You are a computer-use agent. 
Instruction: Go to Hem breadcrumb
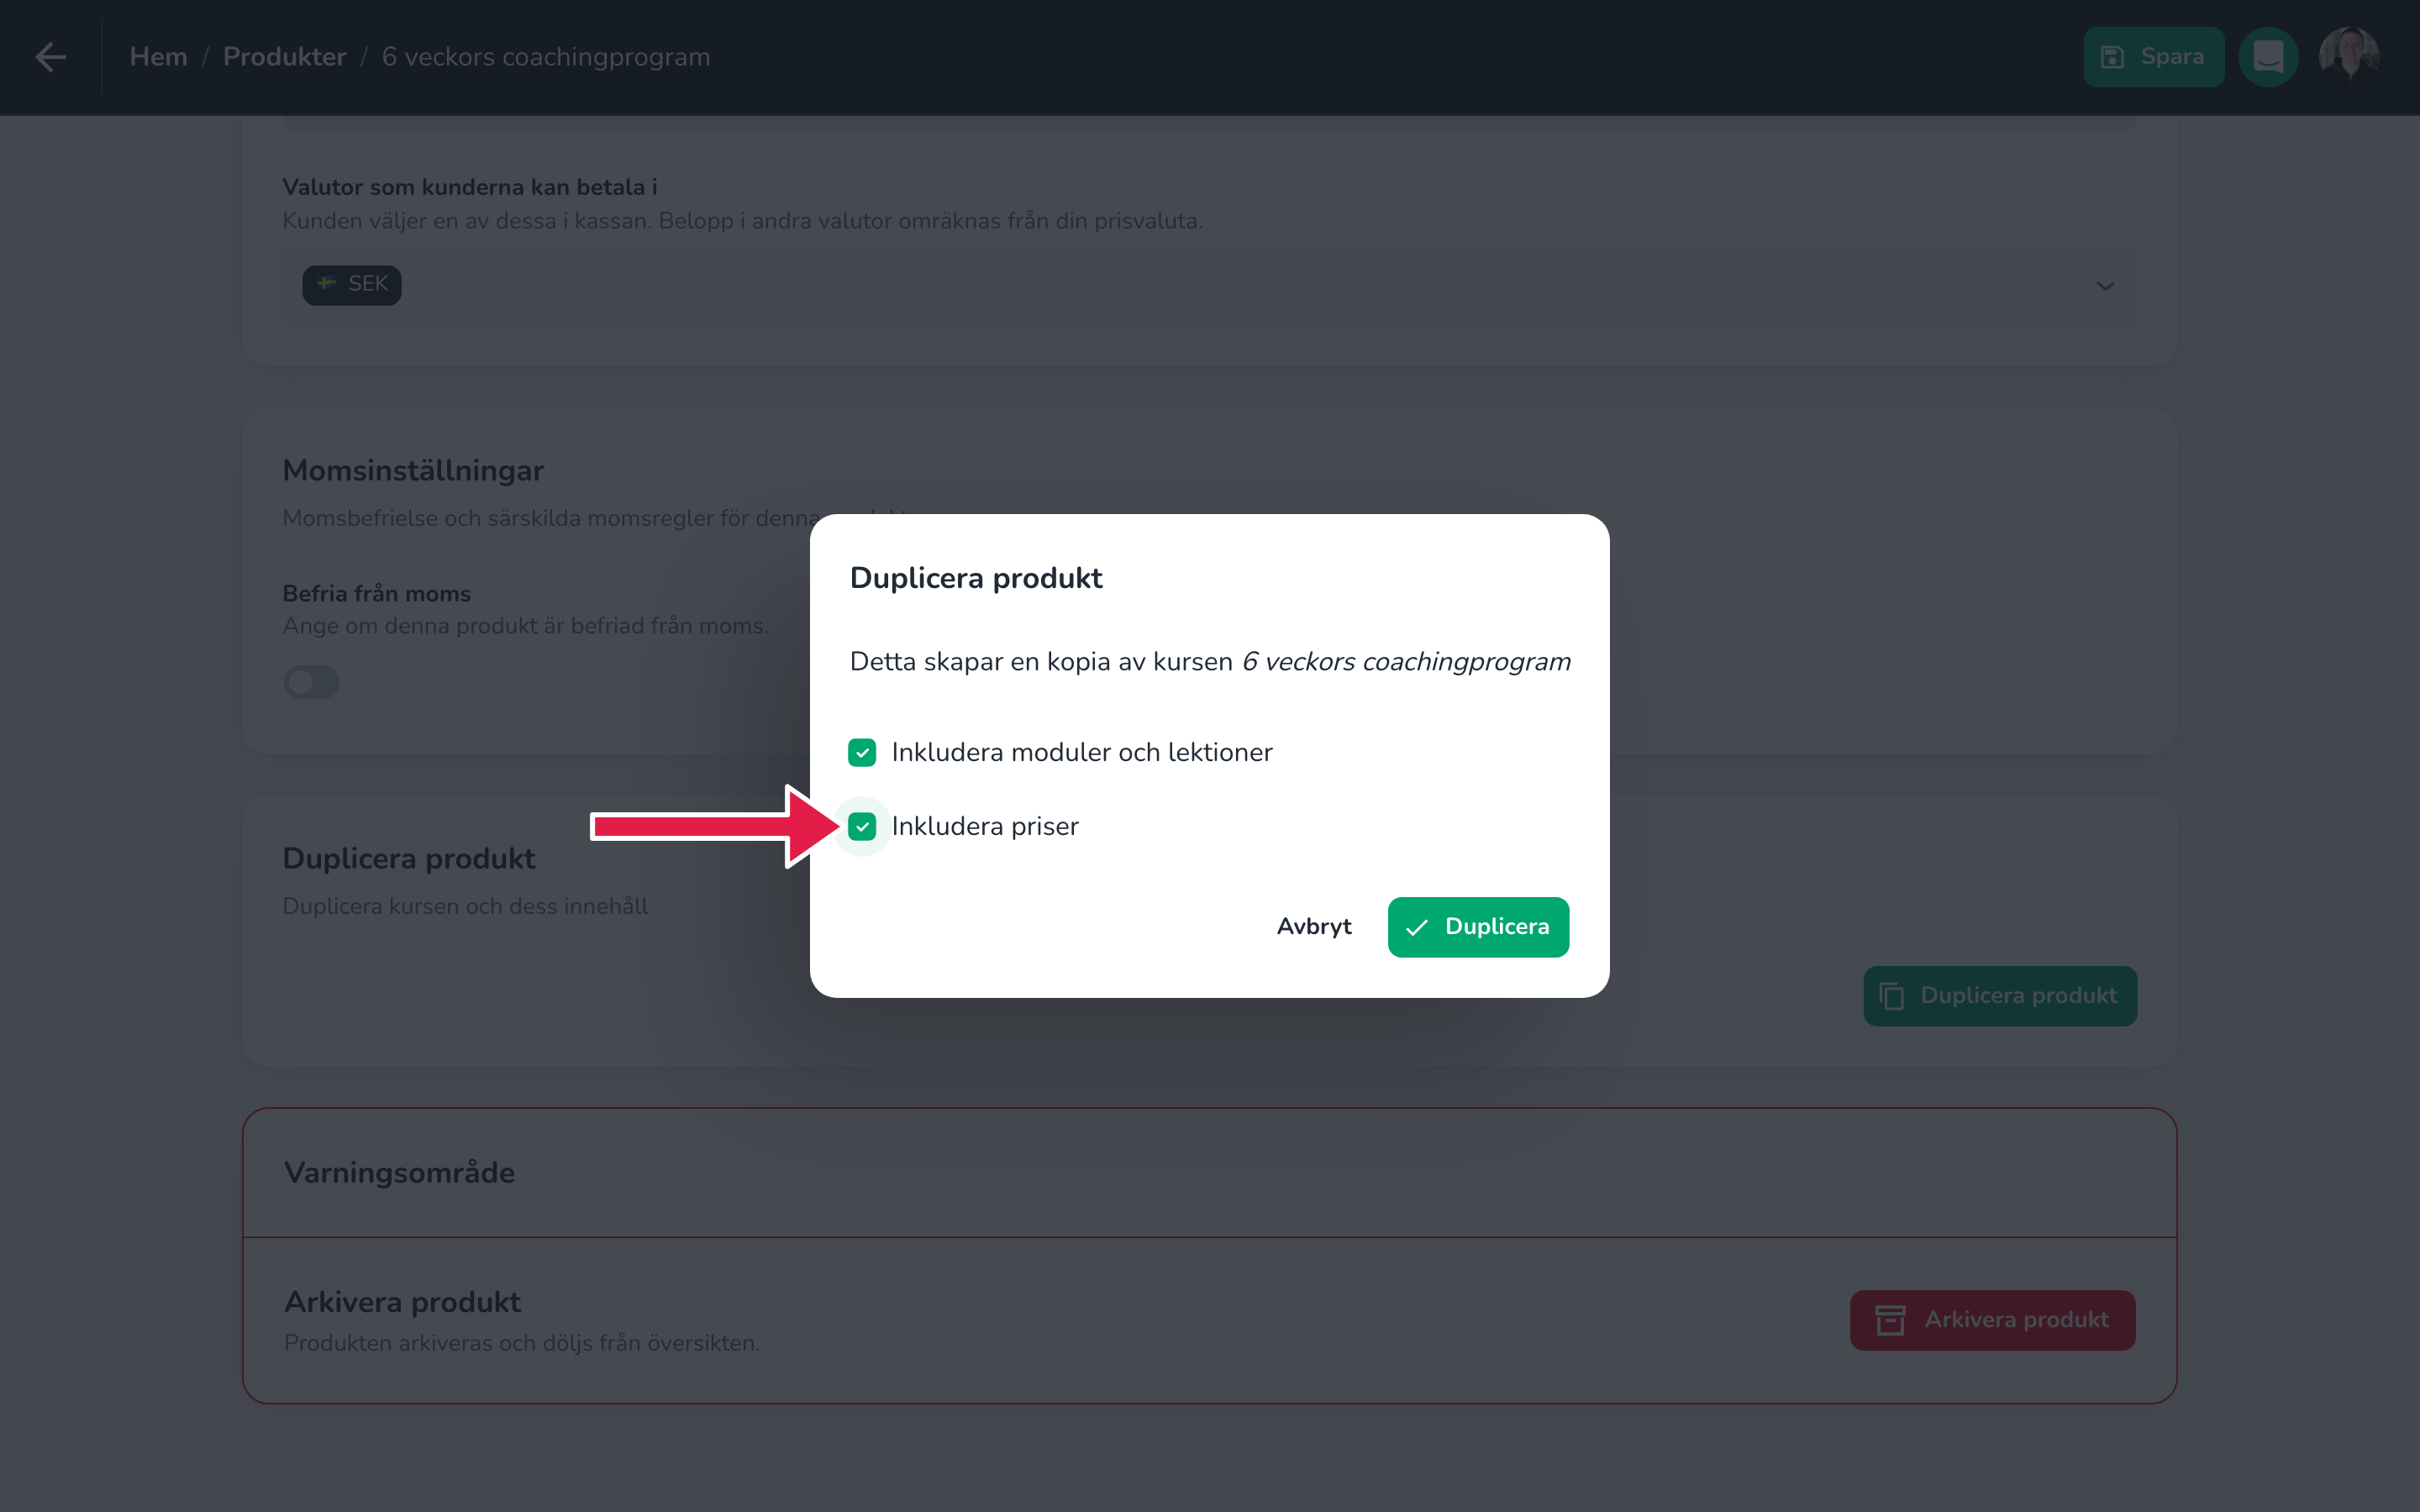(x=158, y=57)
